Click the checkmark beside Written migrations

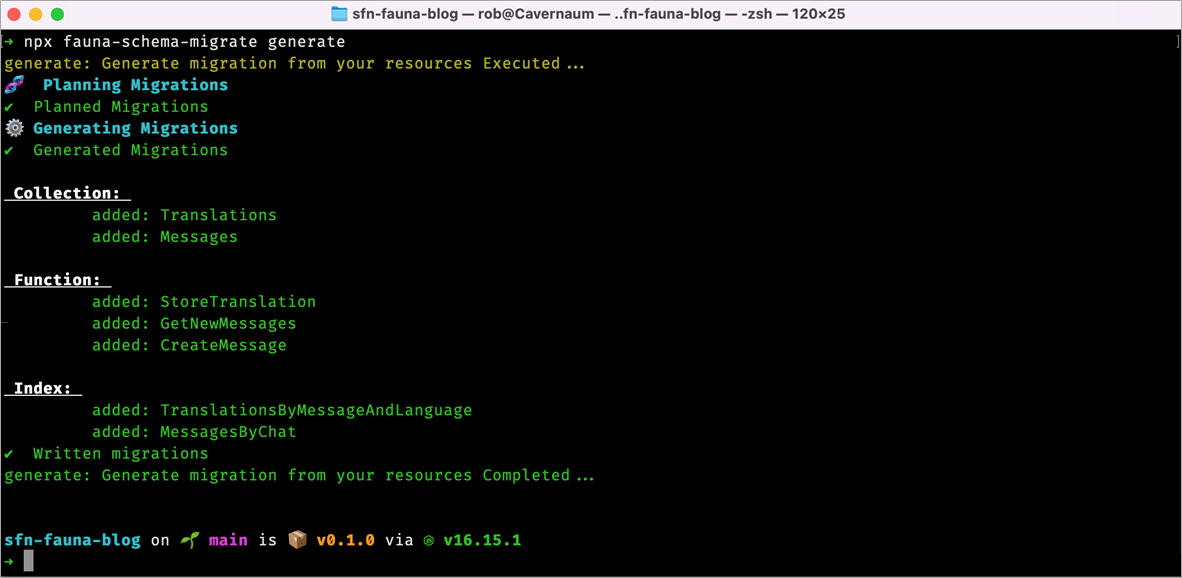tap(9, 454)
